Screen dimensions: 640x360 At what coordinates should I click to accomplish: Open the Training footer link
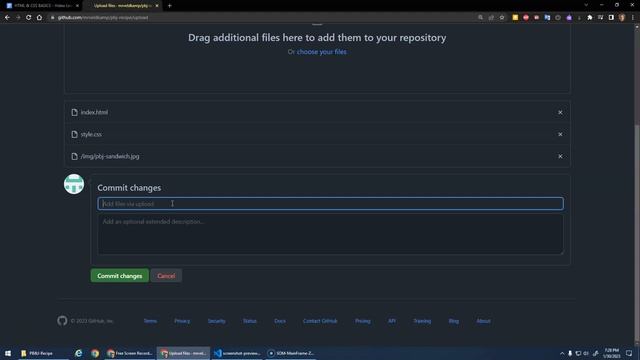(422, 321)
